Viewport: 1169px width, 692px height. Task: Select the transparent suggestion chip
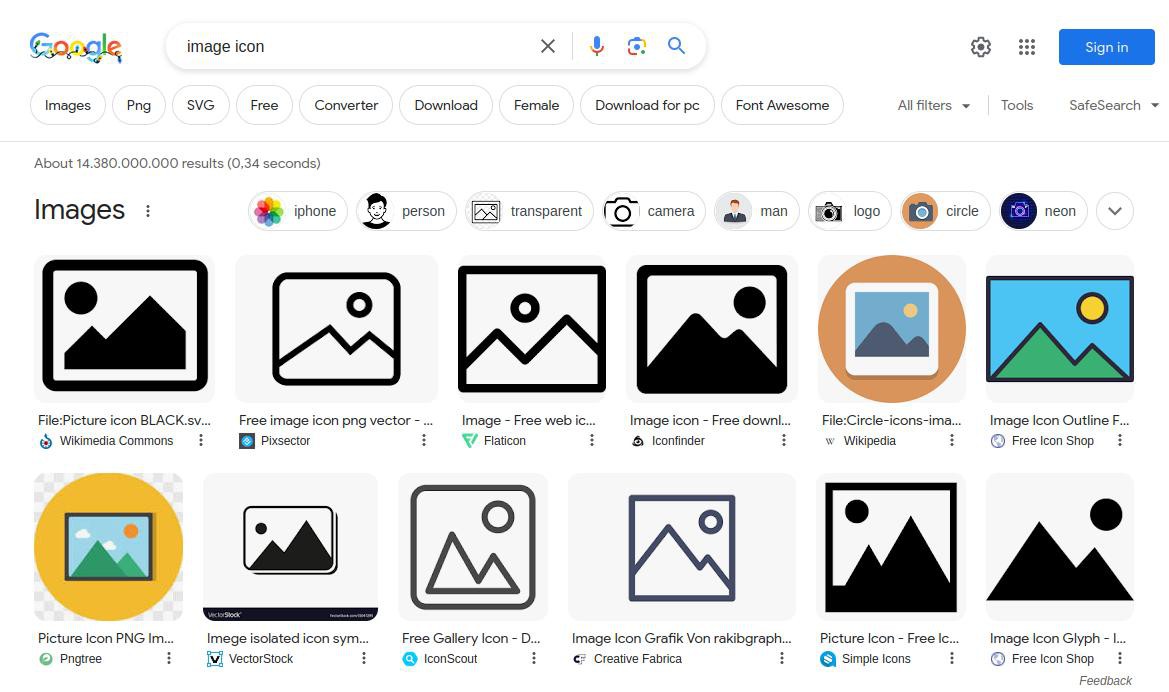pos(529,211)
